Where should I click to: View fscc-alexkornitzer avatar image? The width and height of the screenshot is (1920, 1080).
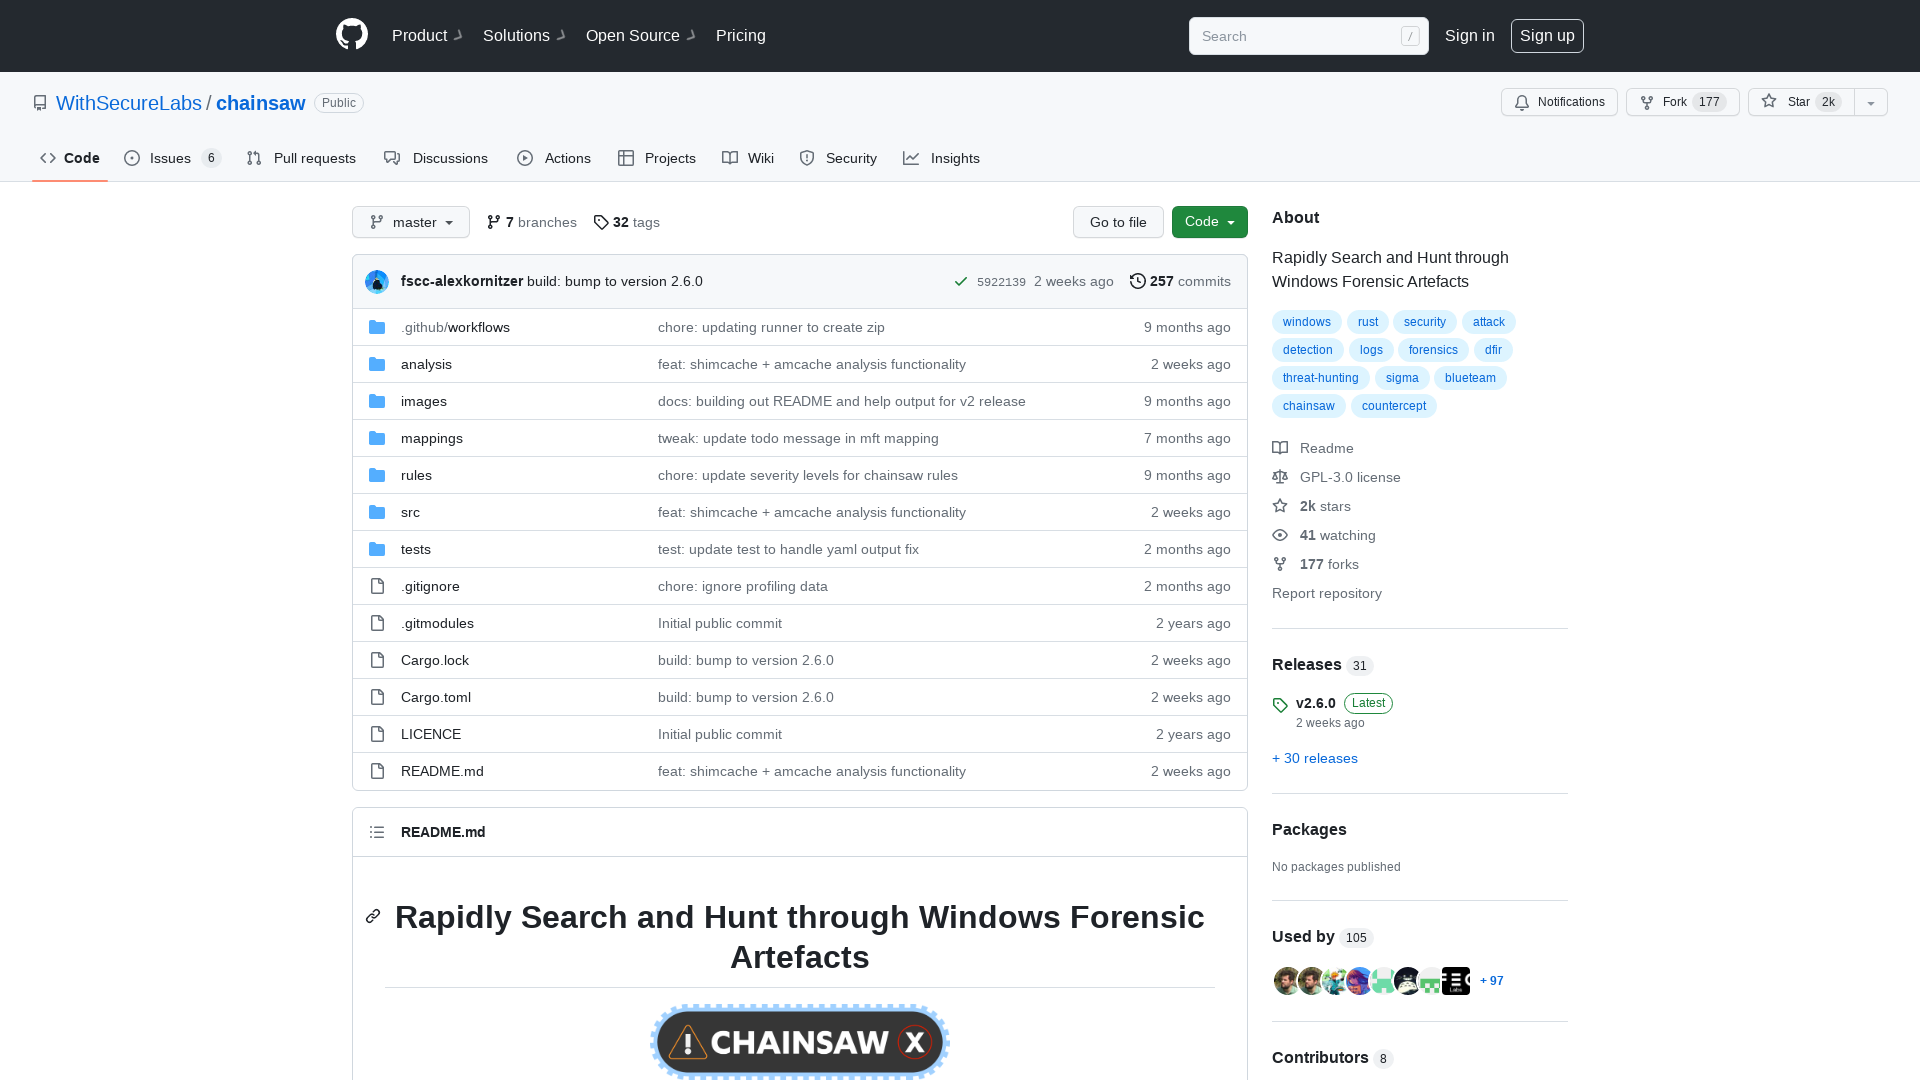tap(377, 282)
